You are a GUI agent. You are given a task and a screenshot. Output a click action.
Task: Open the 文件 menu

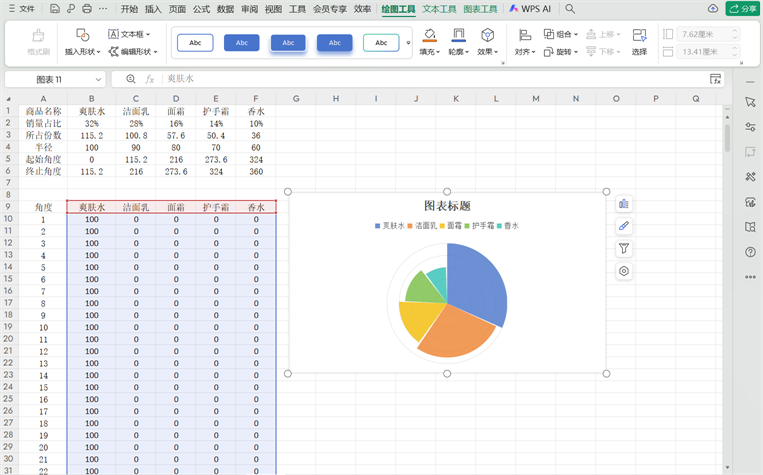pos(21,8)
